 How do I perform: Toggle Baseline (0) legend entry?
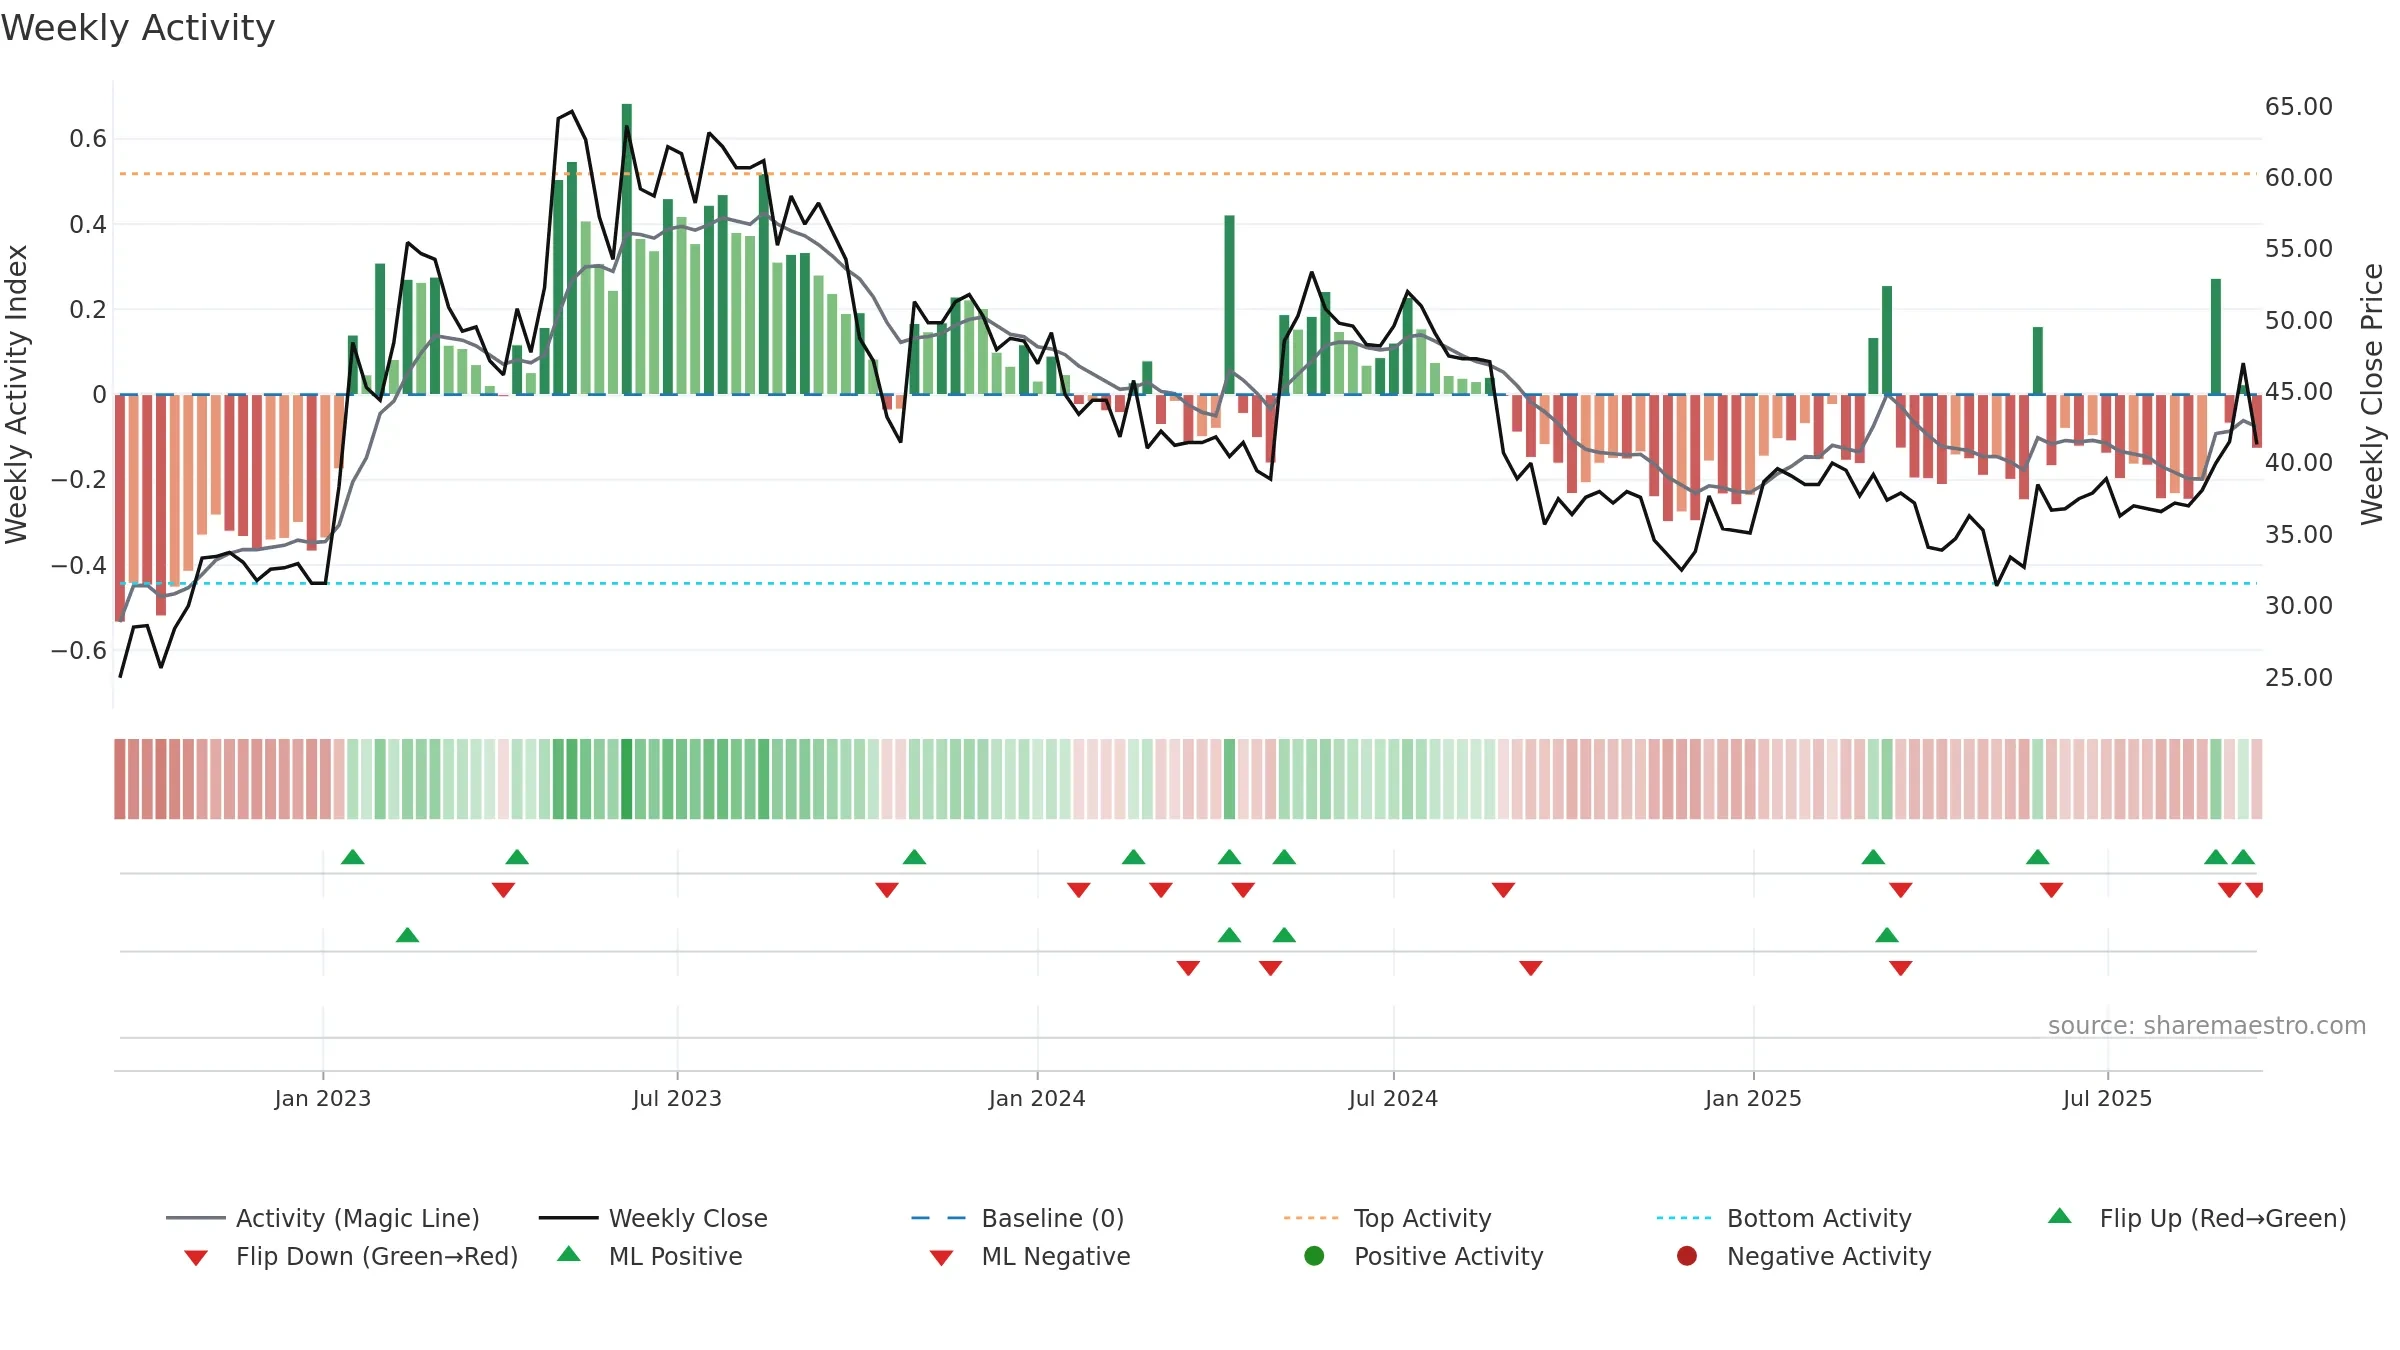pyautogui.click(x=1018, y=1218)
